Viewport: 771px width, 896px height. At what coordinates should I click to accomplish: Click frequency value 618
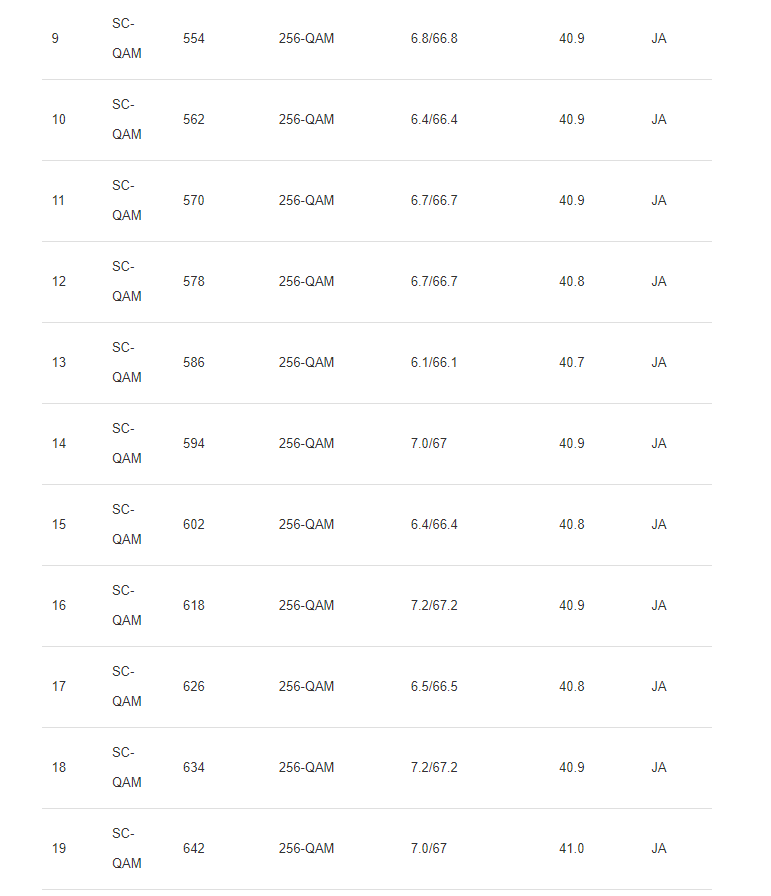click(194, 606)
